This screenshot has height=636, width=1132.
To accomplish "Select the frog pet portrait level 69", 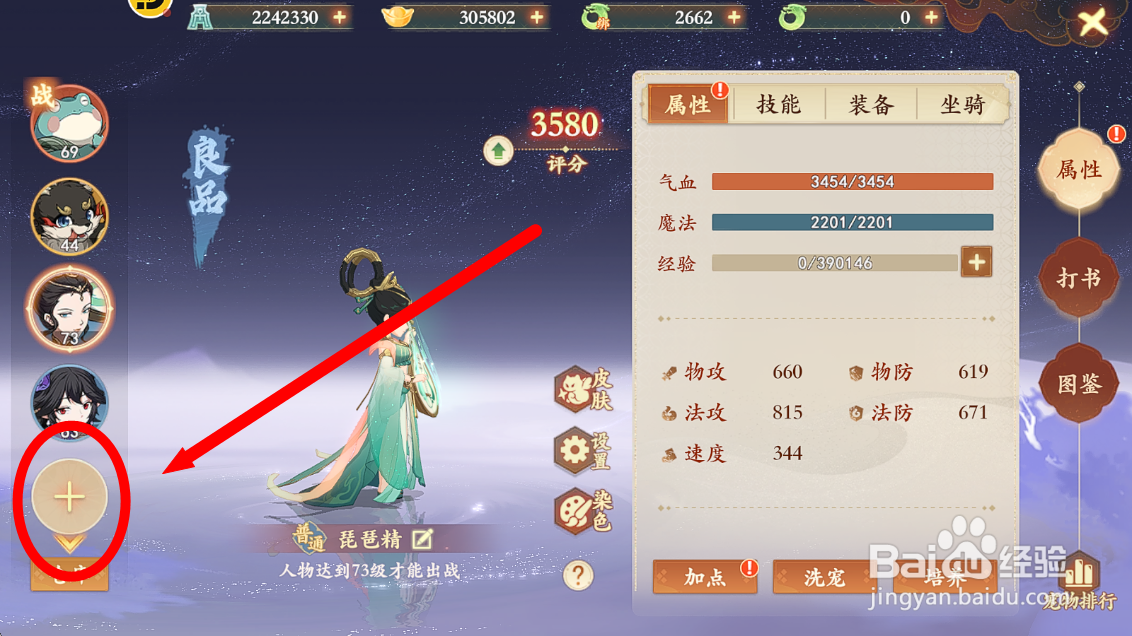I will [69, 123].
